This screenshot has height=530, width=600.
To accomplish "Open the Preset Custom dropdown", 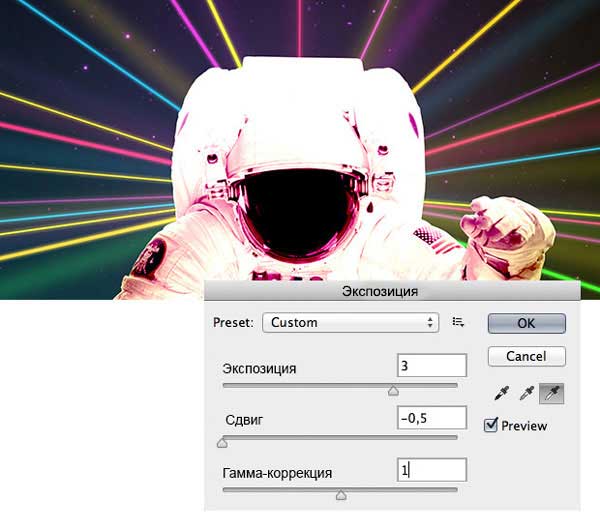I will click(350, 322).
